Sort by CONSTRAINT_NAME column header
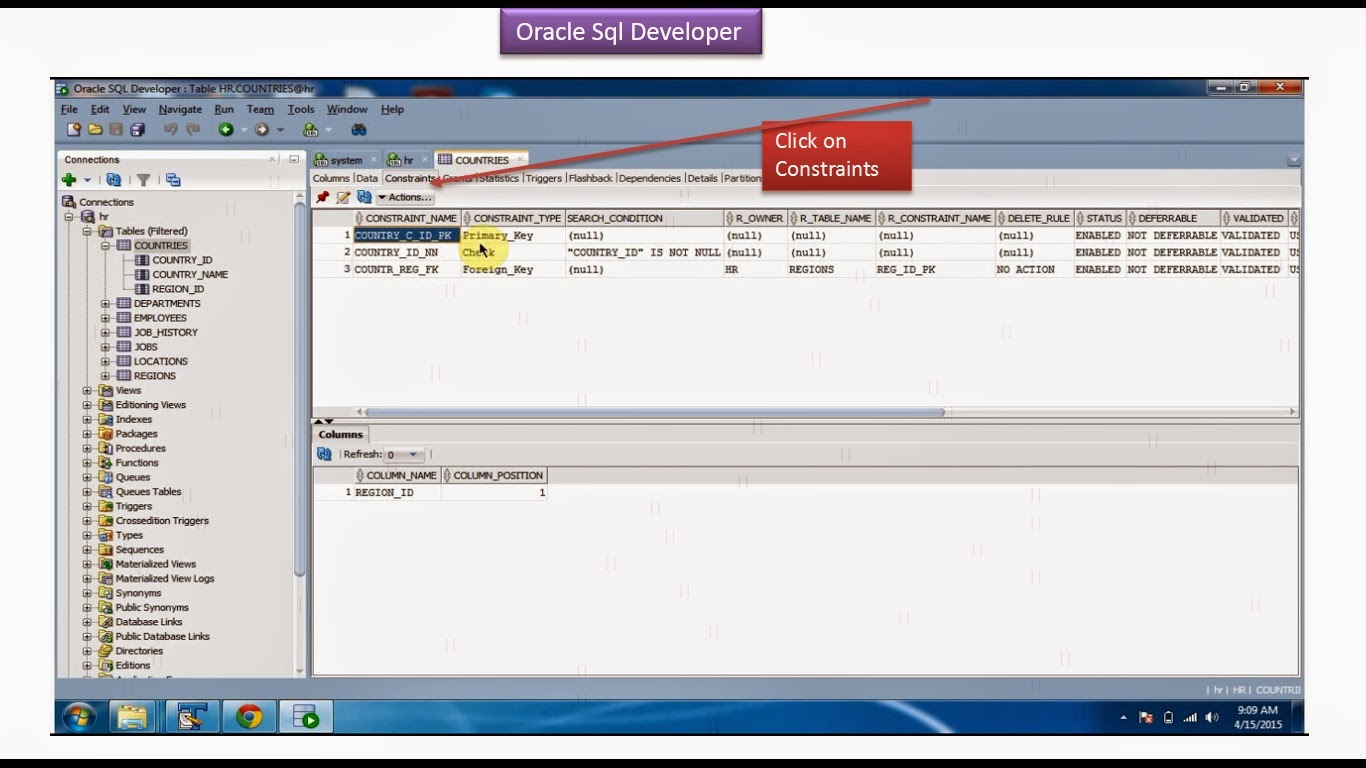The height and width of the screenshot is (768, 1366). pos(407,218)
